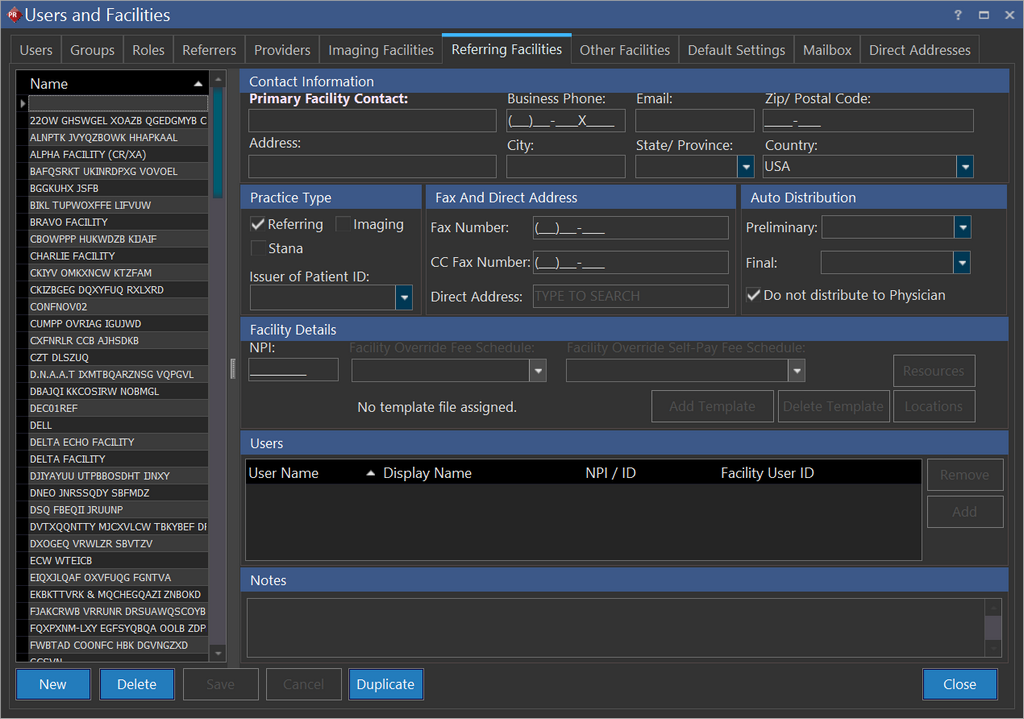The width and height of the screenshot is (1024, 719).
Task: Switch to the Imaging Facilities tab
Action: [x=381, y=50]
